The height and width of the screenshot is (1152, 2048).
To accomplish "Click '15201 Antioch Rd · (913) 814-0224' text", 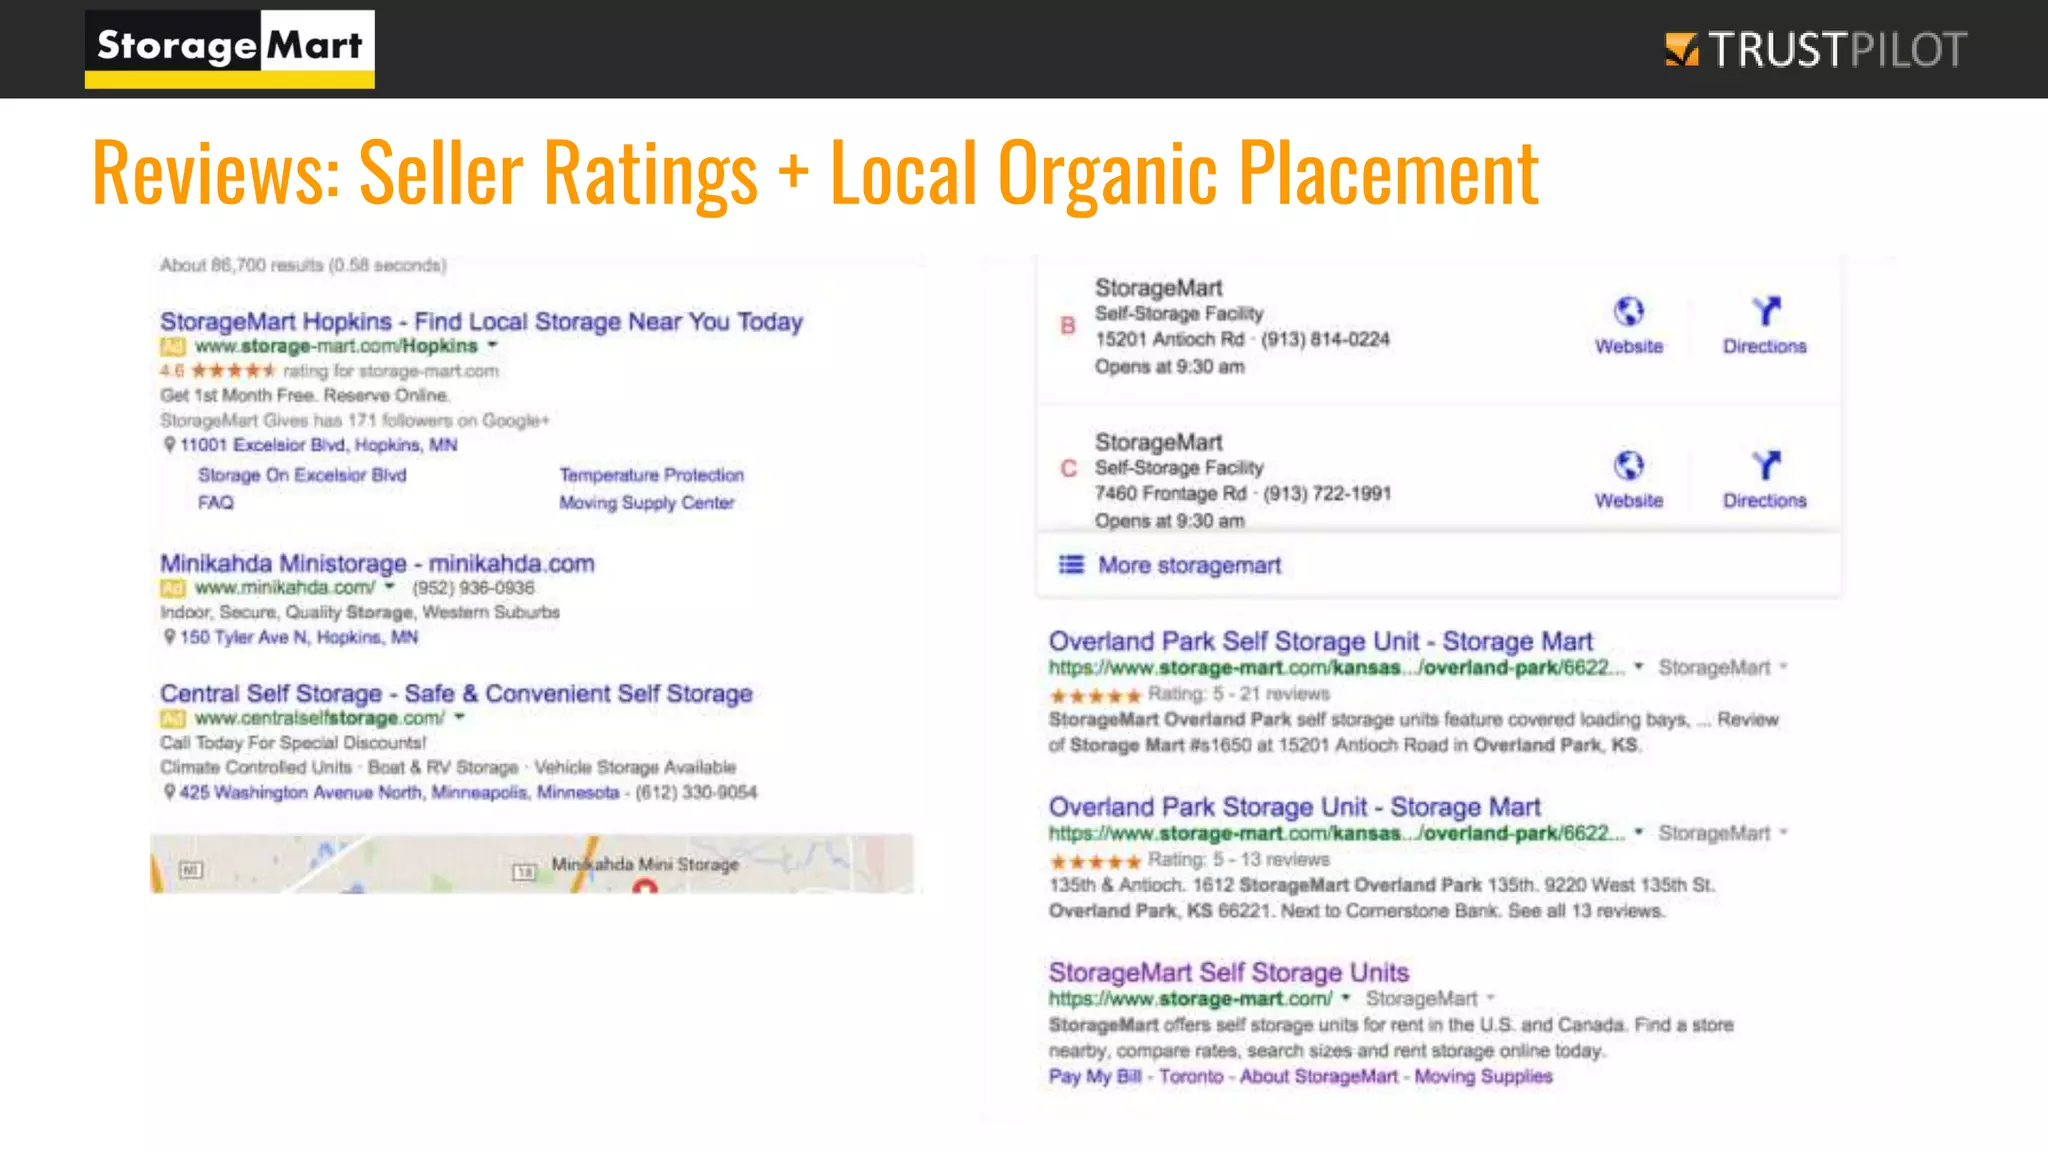I will [1242, 339].
